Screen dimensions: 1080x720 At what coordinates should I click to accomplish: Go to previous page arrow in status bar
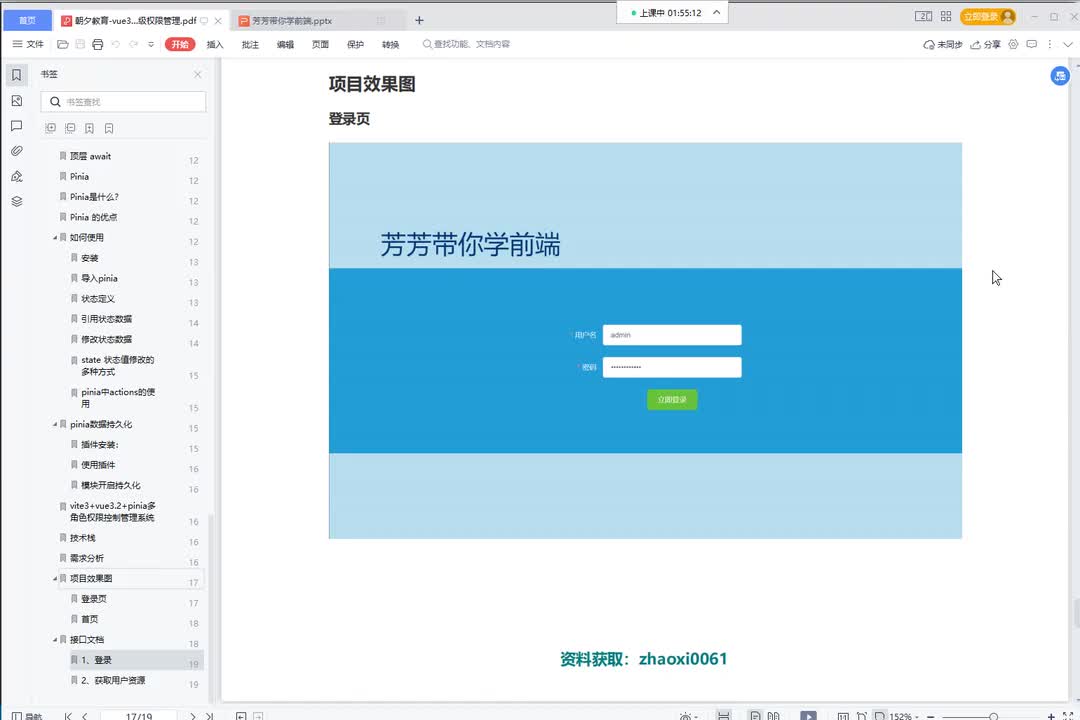[85, 716]
